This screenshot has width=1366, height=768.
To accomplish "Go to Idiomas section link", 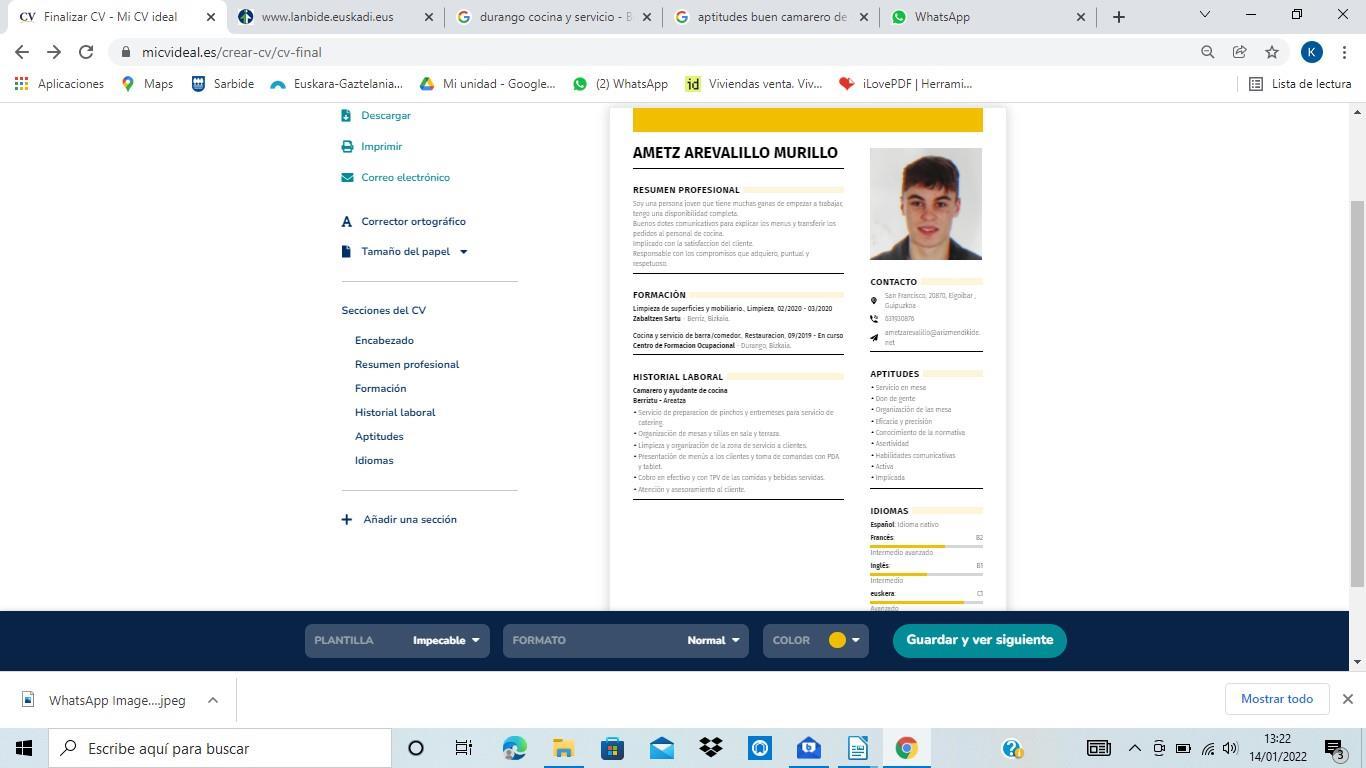I will tap(374, 461).
